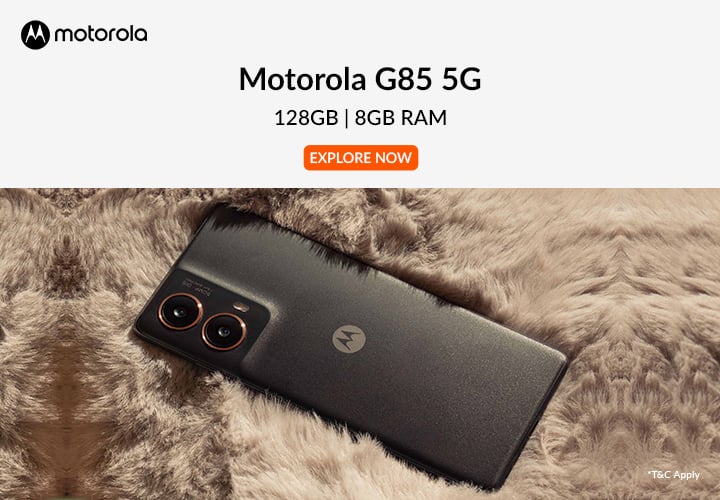Click the EXPLORE NOW button
720x500 pixels.
pyautogui.click(x=361, y=158)
